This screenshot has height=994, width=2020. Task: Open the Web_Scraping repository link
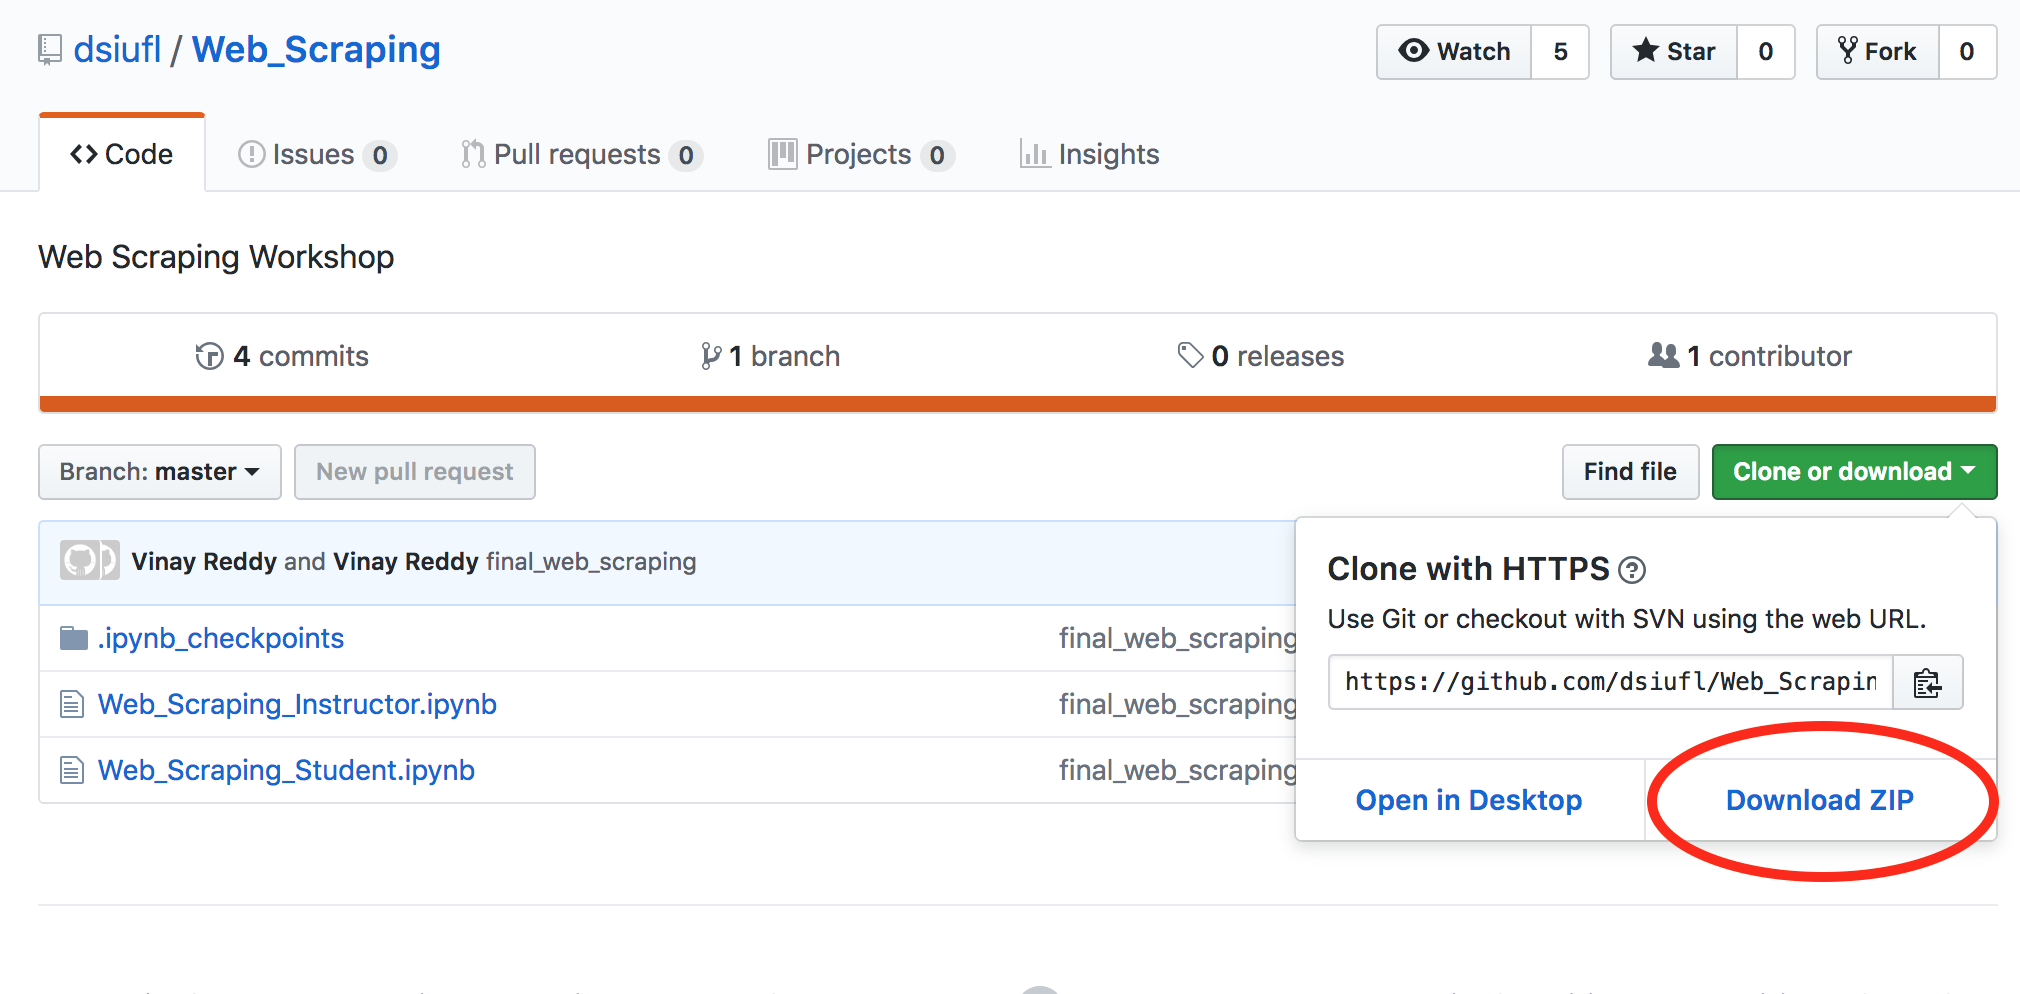(x=316, y=50)
